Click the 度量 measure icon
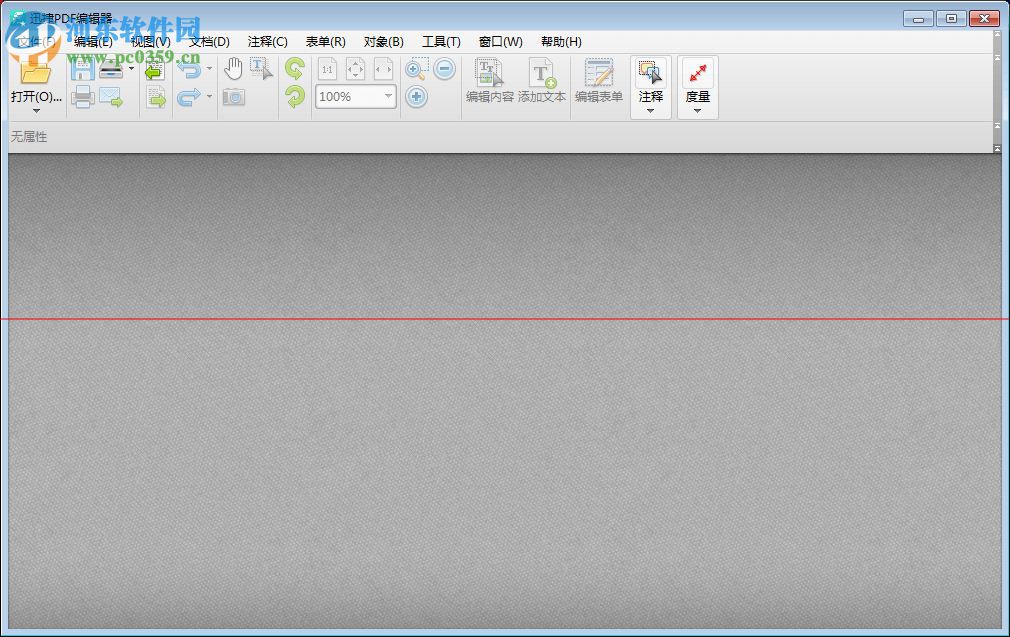Viewport: 1010px width, 637px height. point(698,73)
